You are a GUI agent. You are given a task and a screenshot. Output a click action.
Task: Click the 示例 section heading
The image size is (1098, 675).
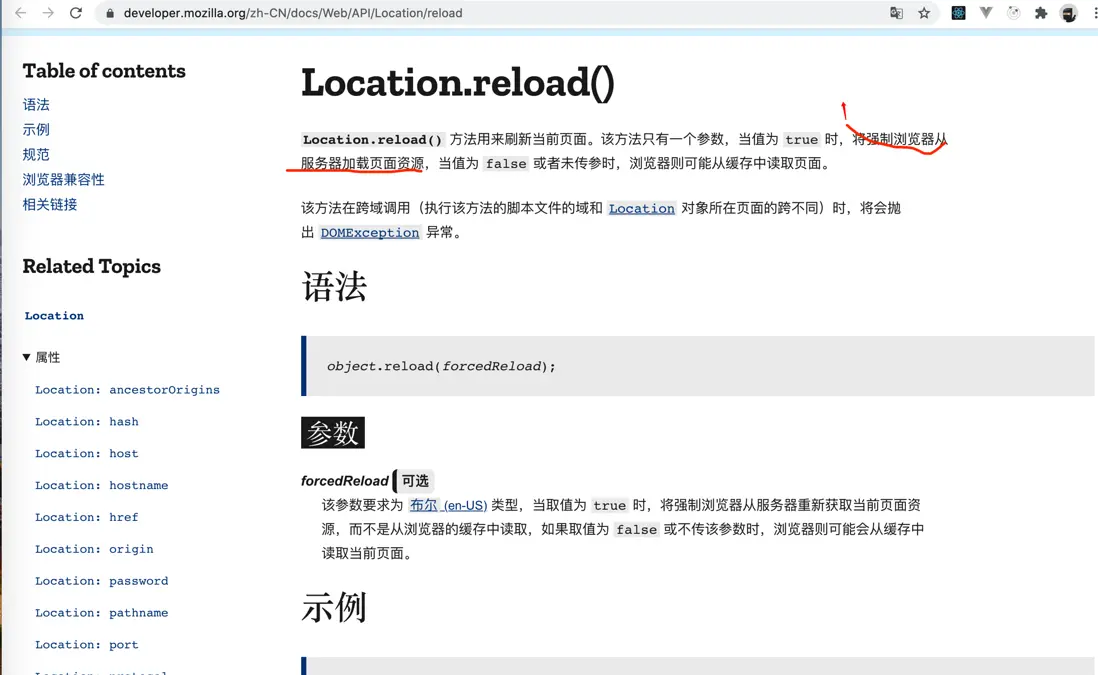tap(334, 607)
